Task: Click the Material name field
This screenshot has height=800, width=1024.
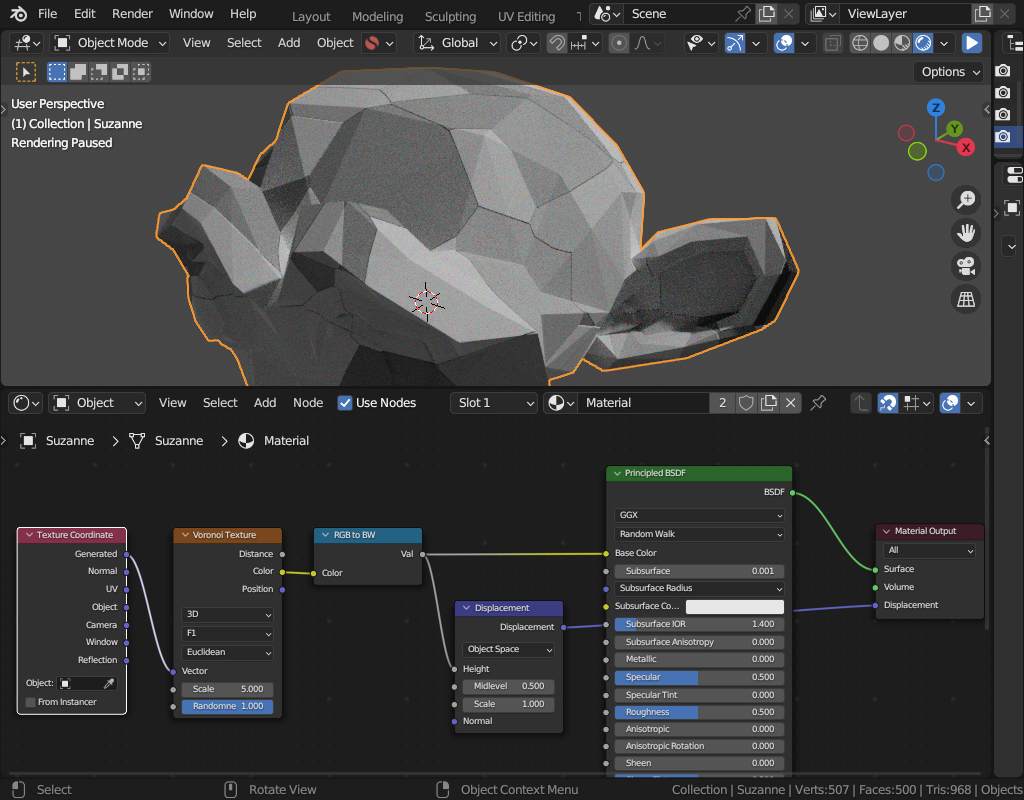Action: point(643,403)
